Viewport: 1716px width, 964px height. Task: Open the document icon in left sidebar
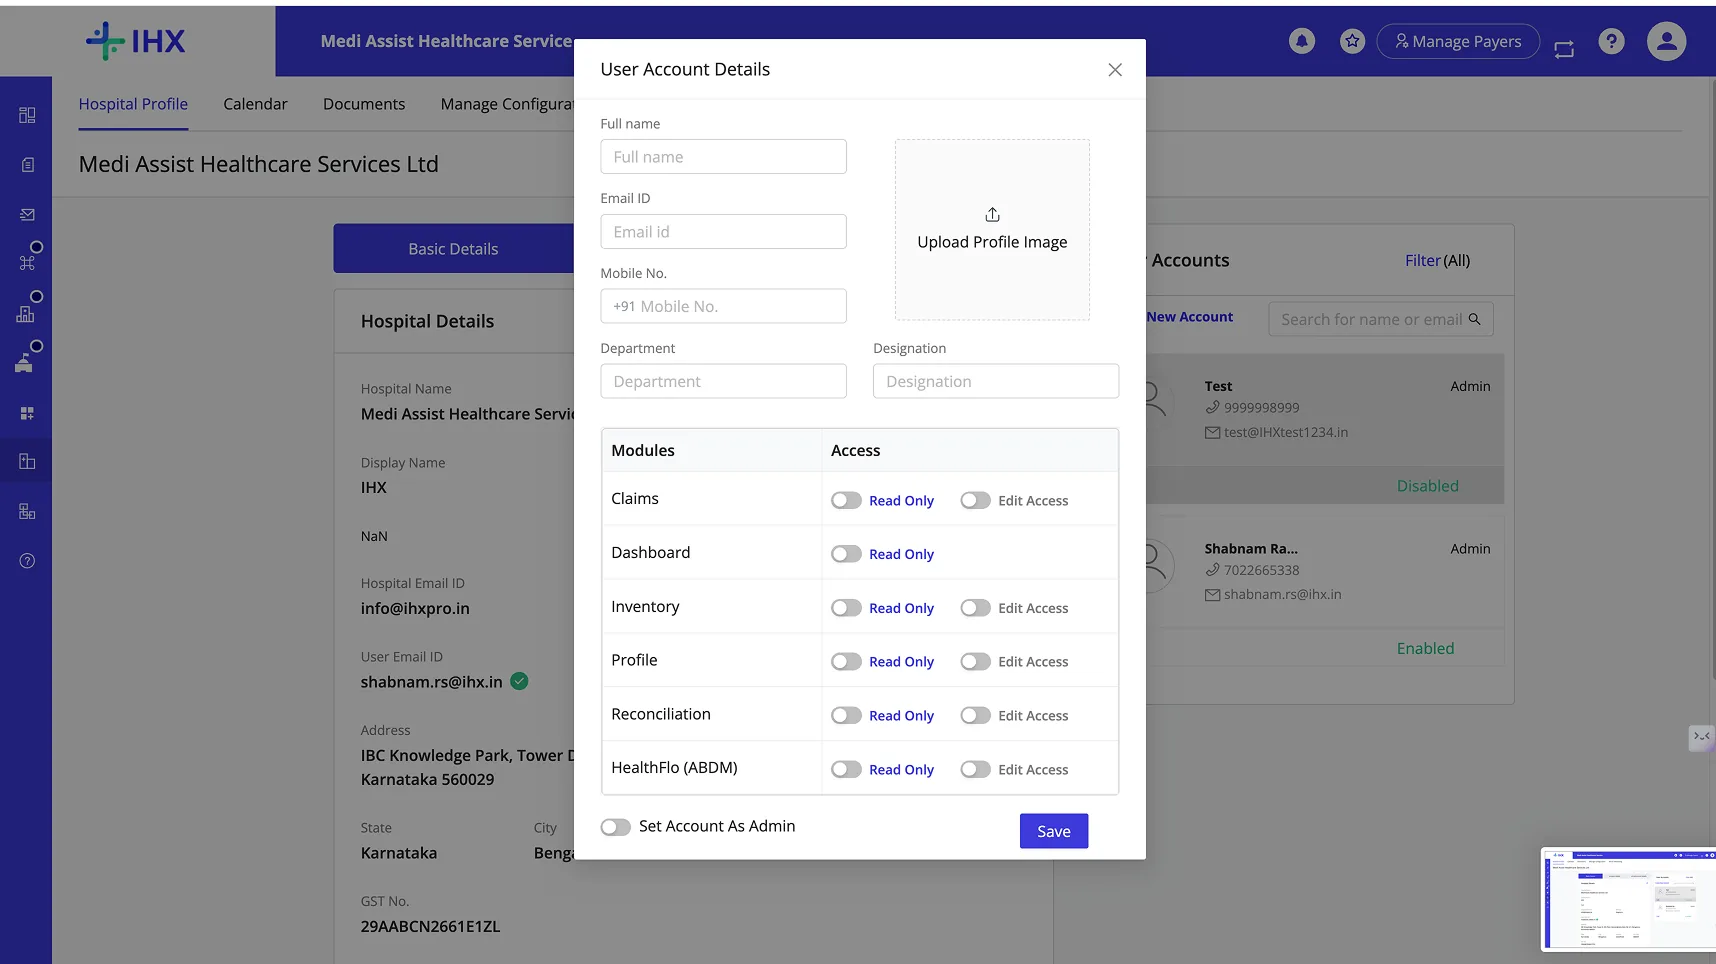pyautogui.click(x=27, y=165)
